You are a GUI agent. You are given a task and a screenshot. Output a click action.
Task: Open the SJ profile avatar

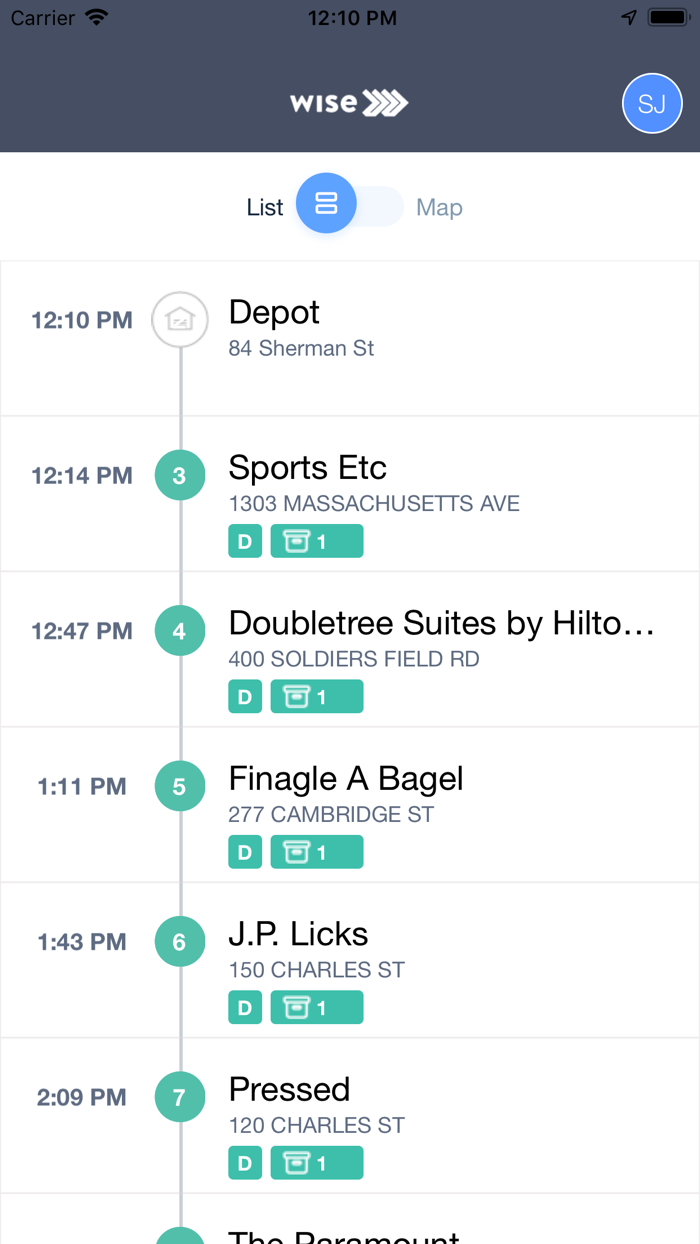tap(652, 103)
